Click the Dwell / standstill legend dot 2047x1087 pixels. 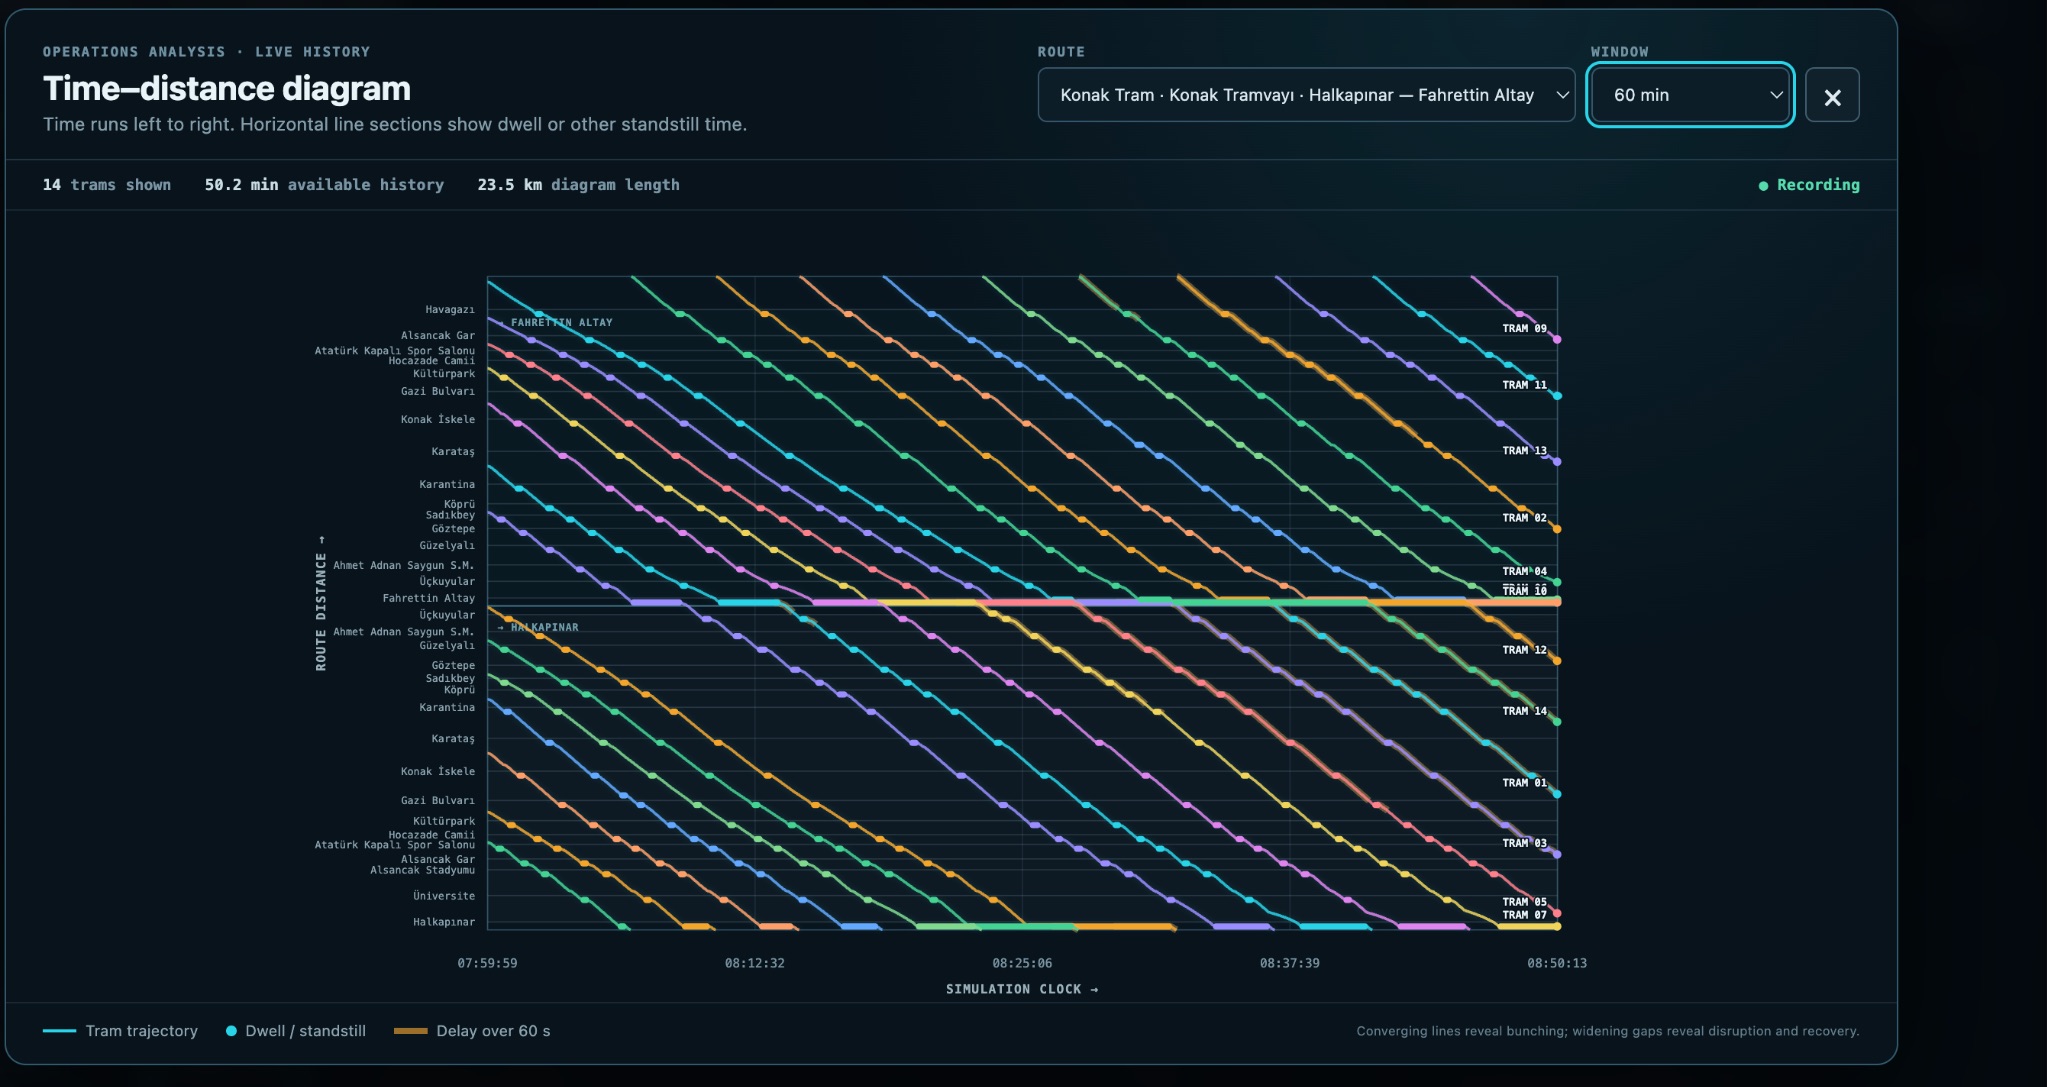tap(231, 1031)
